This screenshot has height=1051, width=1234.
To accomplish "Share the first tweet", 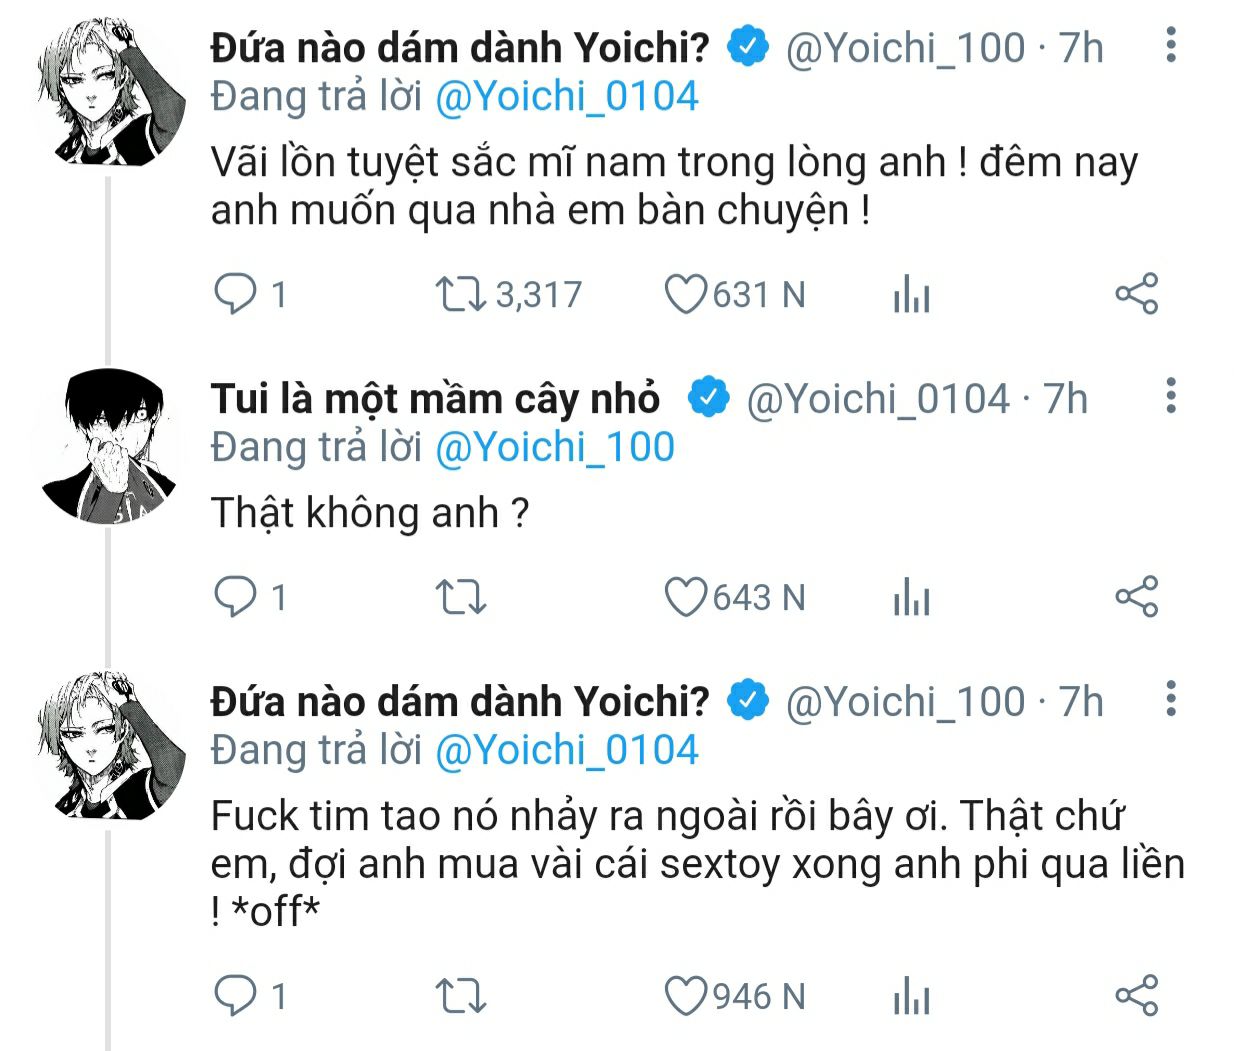I will click(1136, 294).
